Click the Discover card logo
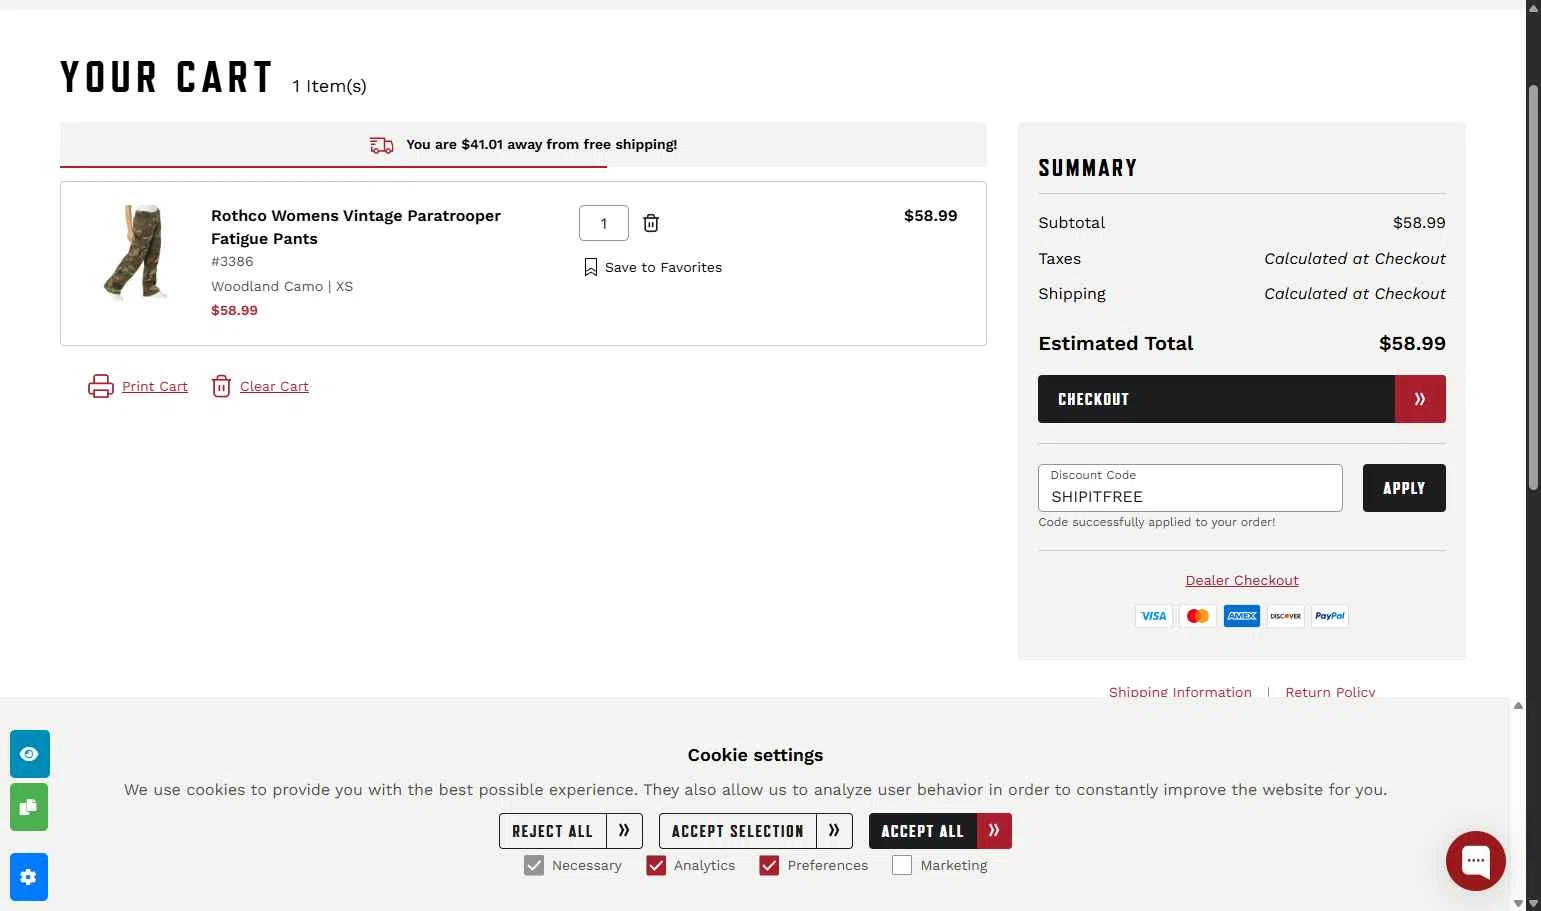This screenshot has width=1541, height=911. pyautogui.click(x=1285, y=616)
